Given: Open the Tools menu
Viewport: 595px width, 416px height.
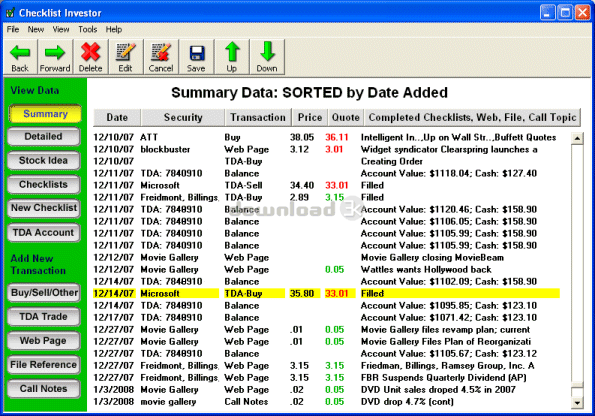Looking at the screenshot, I should (88, 29).
